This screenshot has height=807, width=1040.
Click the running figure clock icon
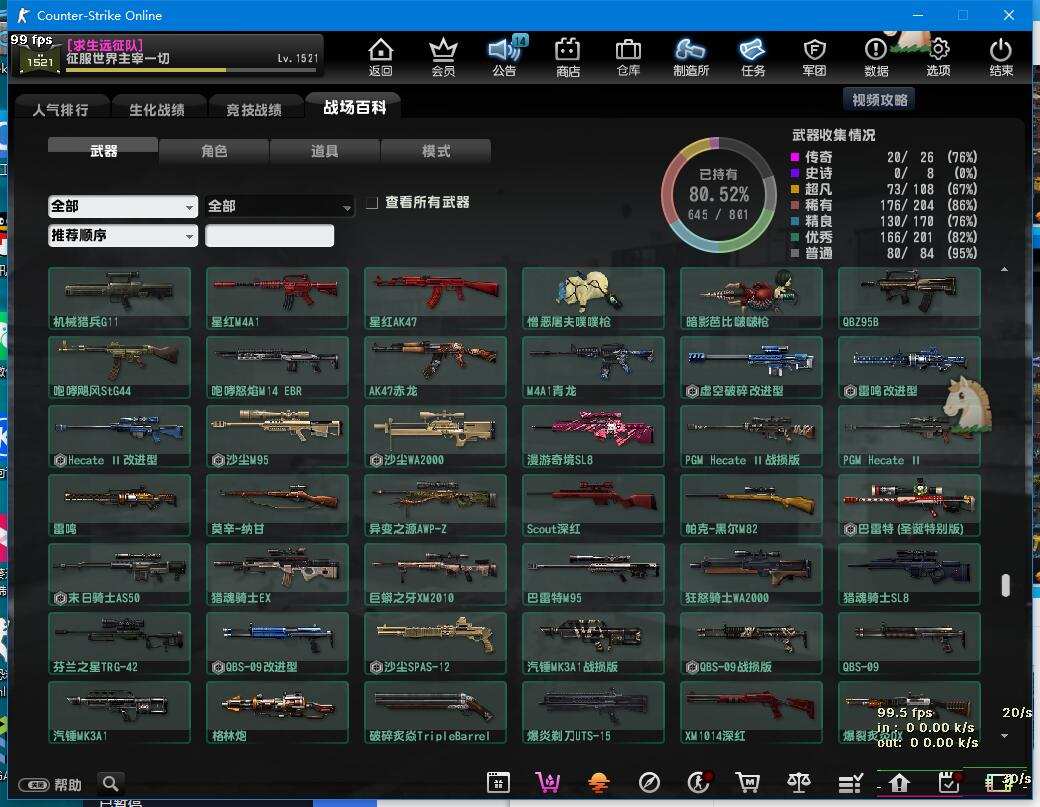698,783
